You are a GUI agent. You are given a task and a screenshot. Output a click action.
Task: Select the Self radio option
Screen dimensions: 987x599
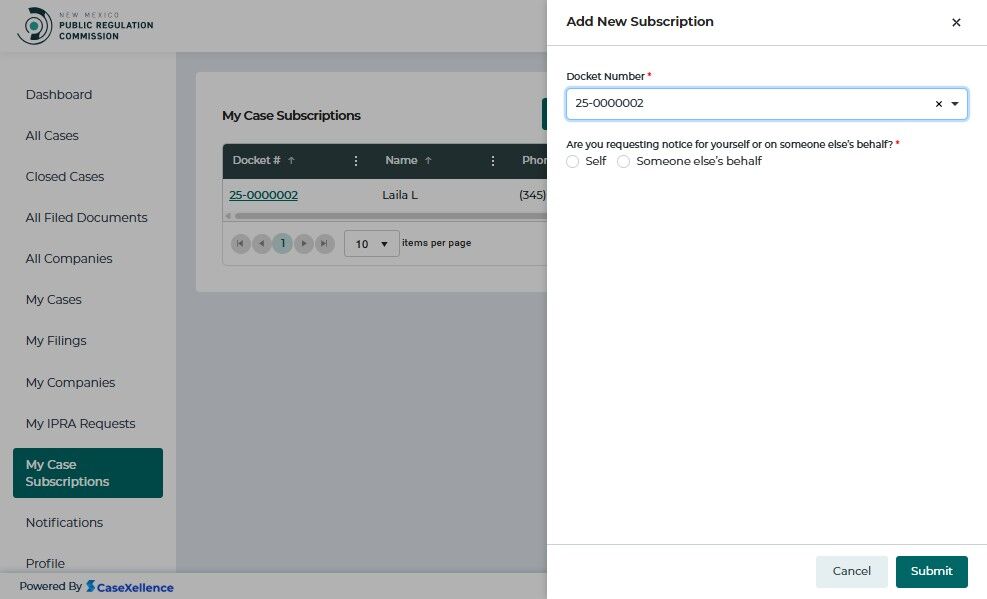(572, 162)
